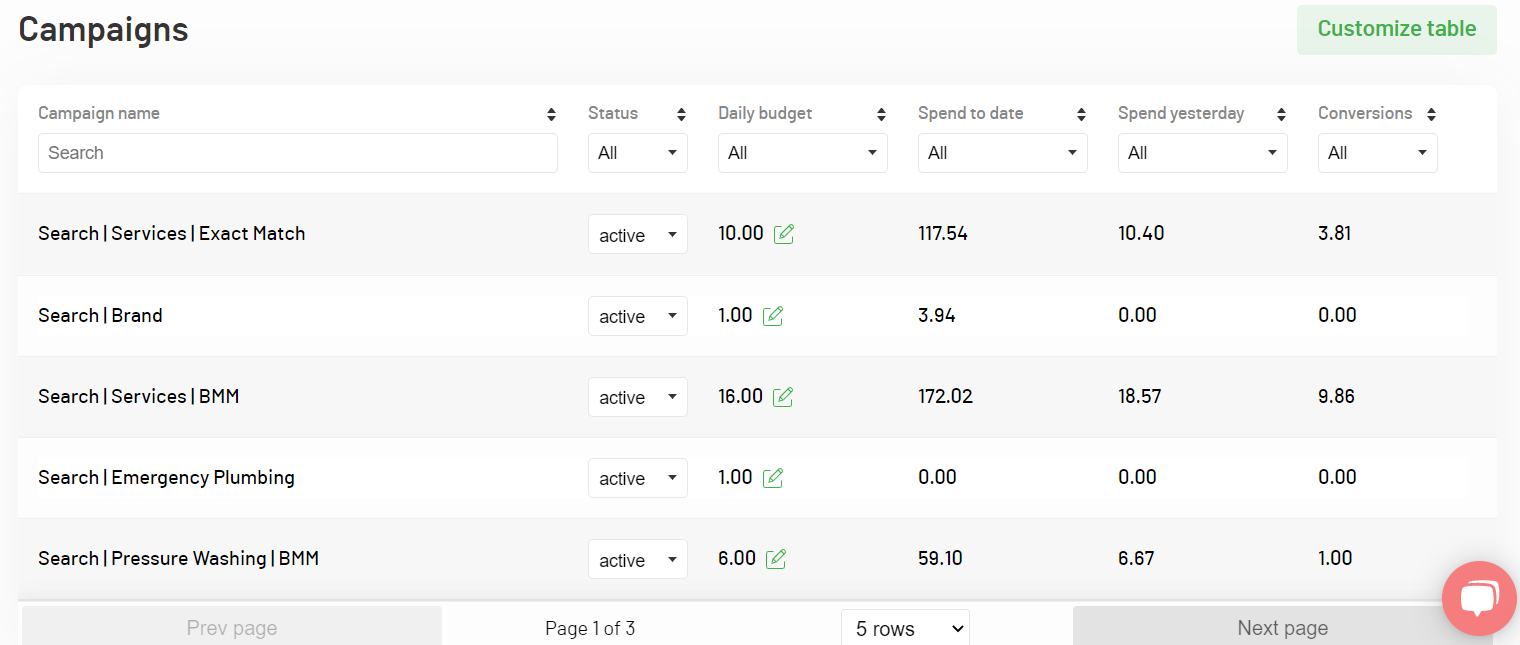Click the disabled Prev page control

click(231, 627)
